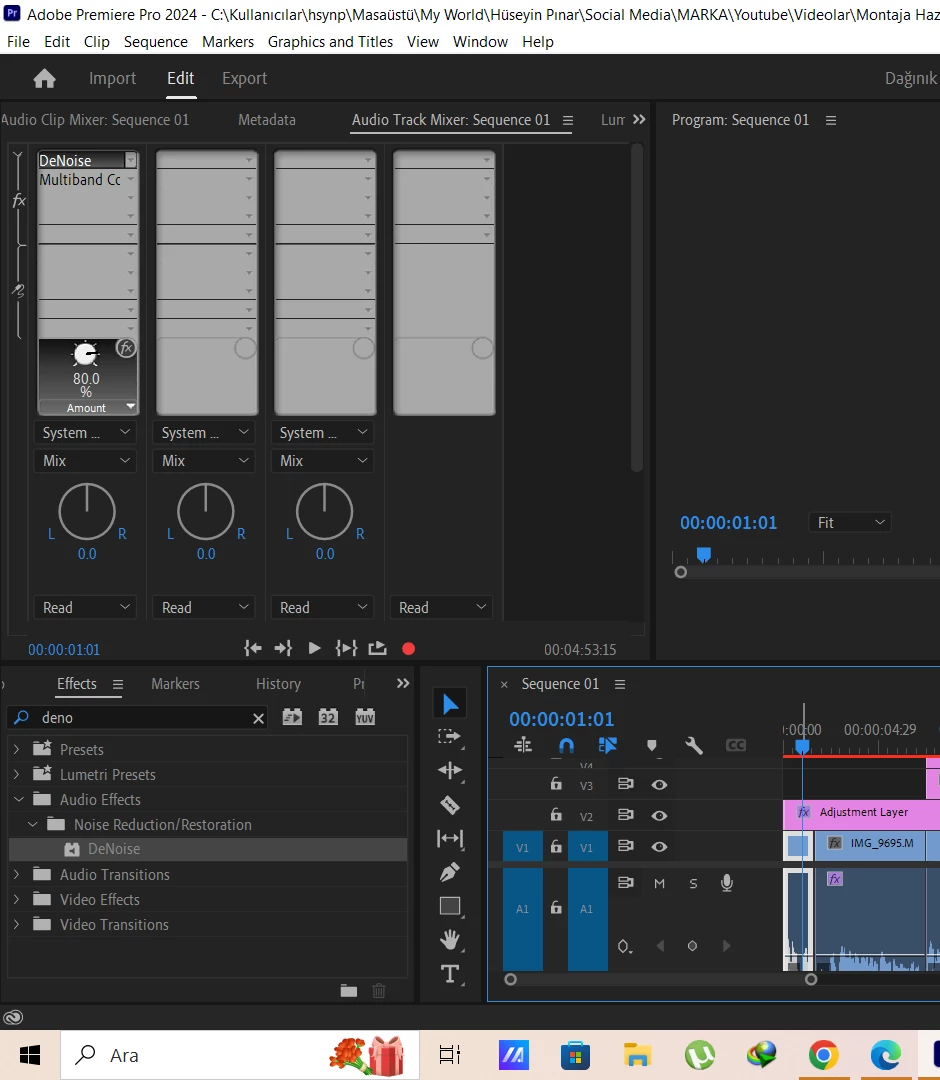
Task: Open first track Mix output dropdown
Action: click(85, 461)
